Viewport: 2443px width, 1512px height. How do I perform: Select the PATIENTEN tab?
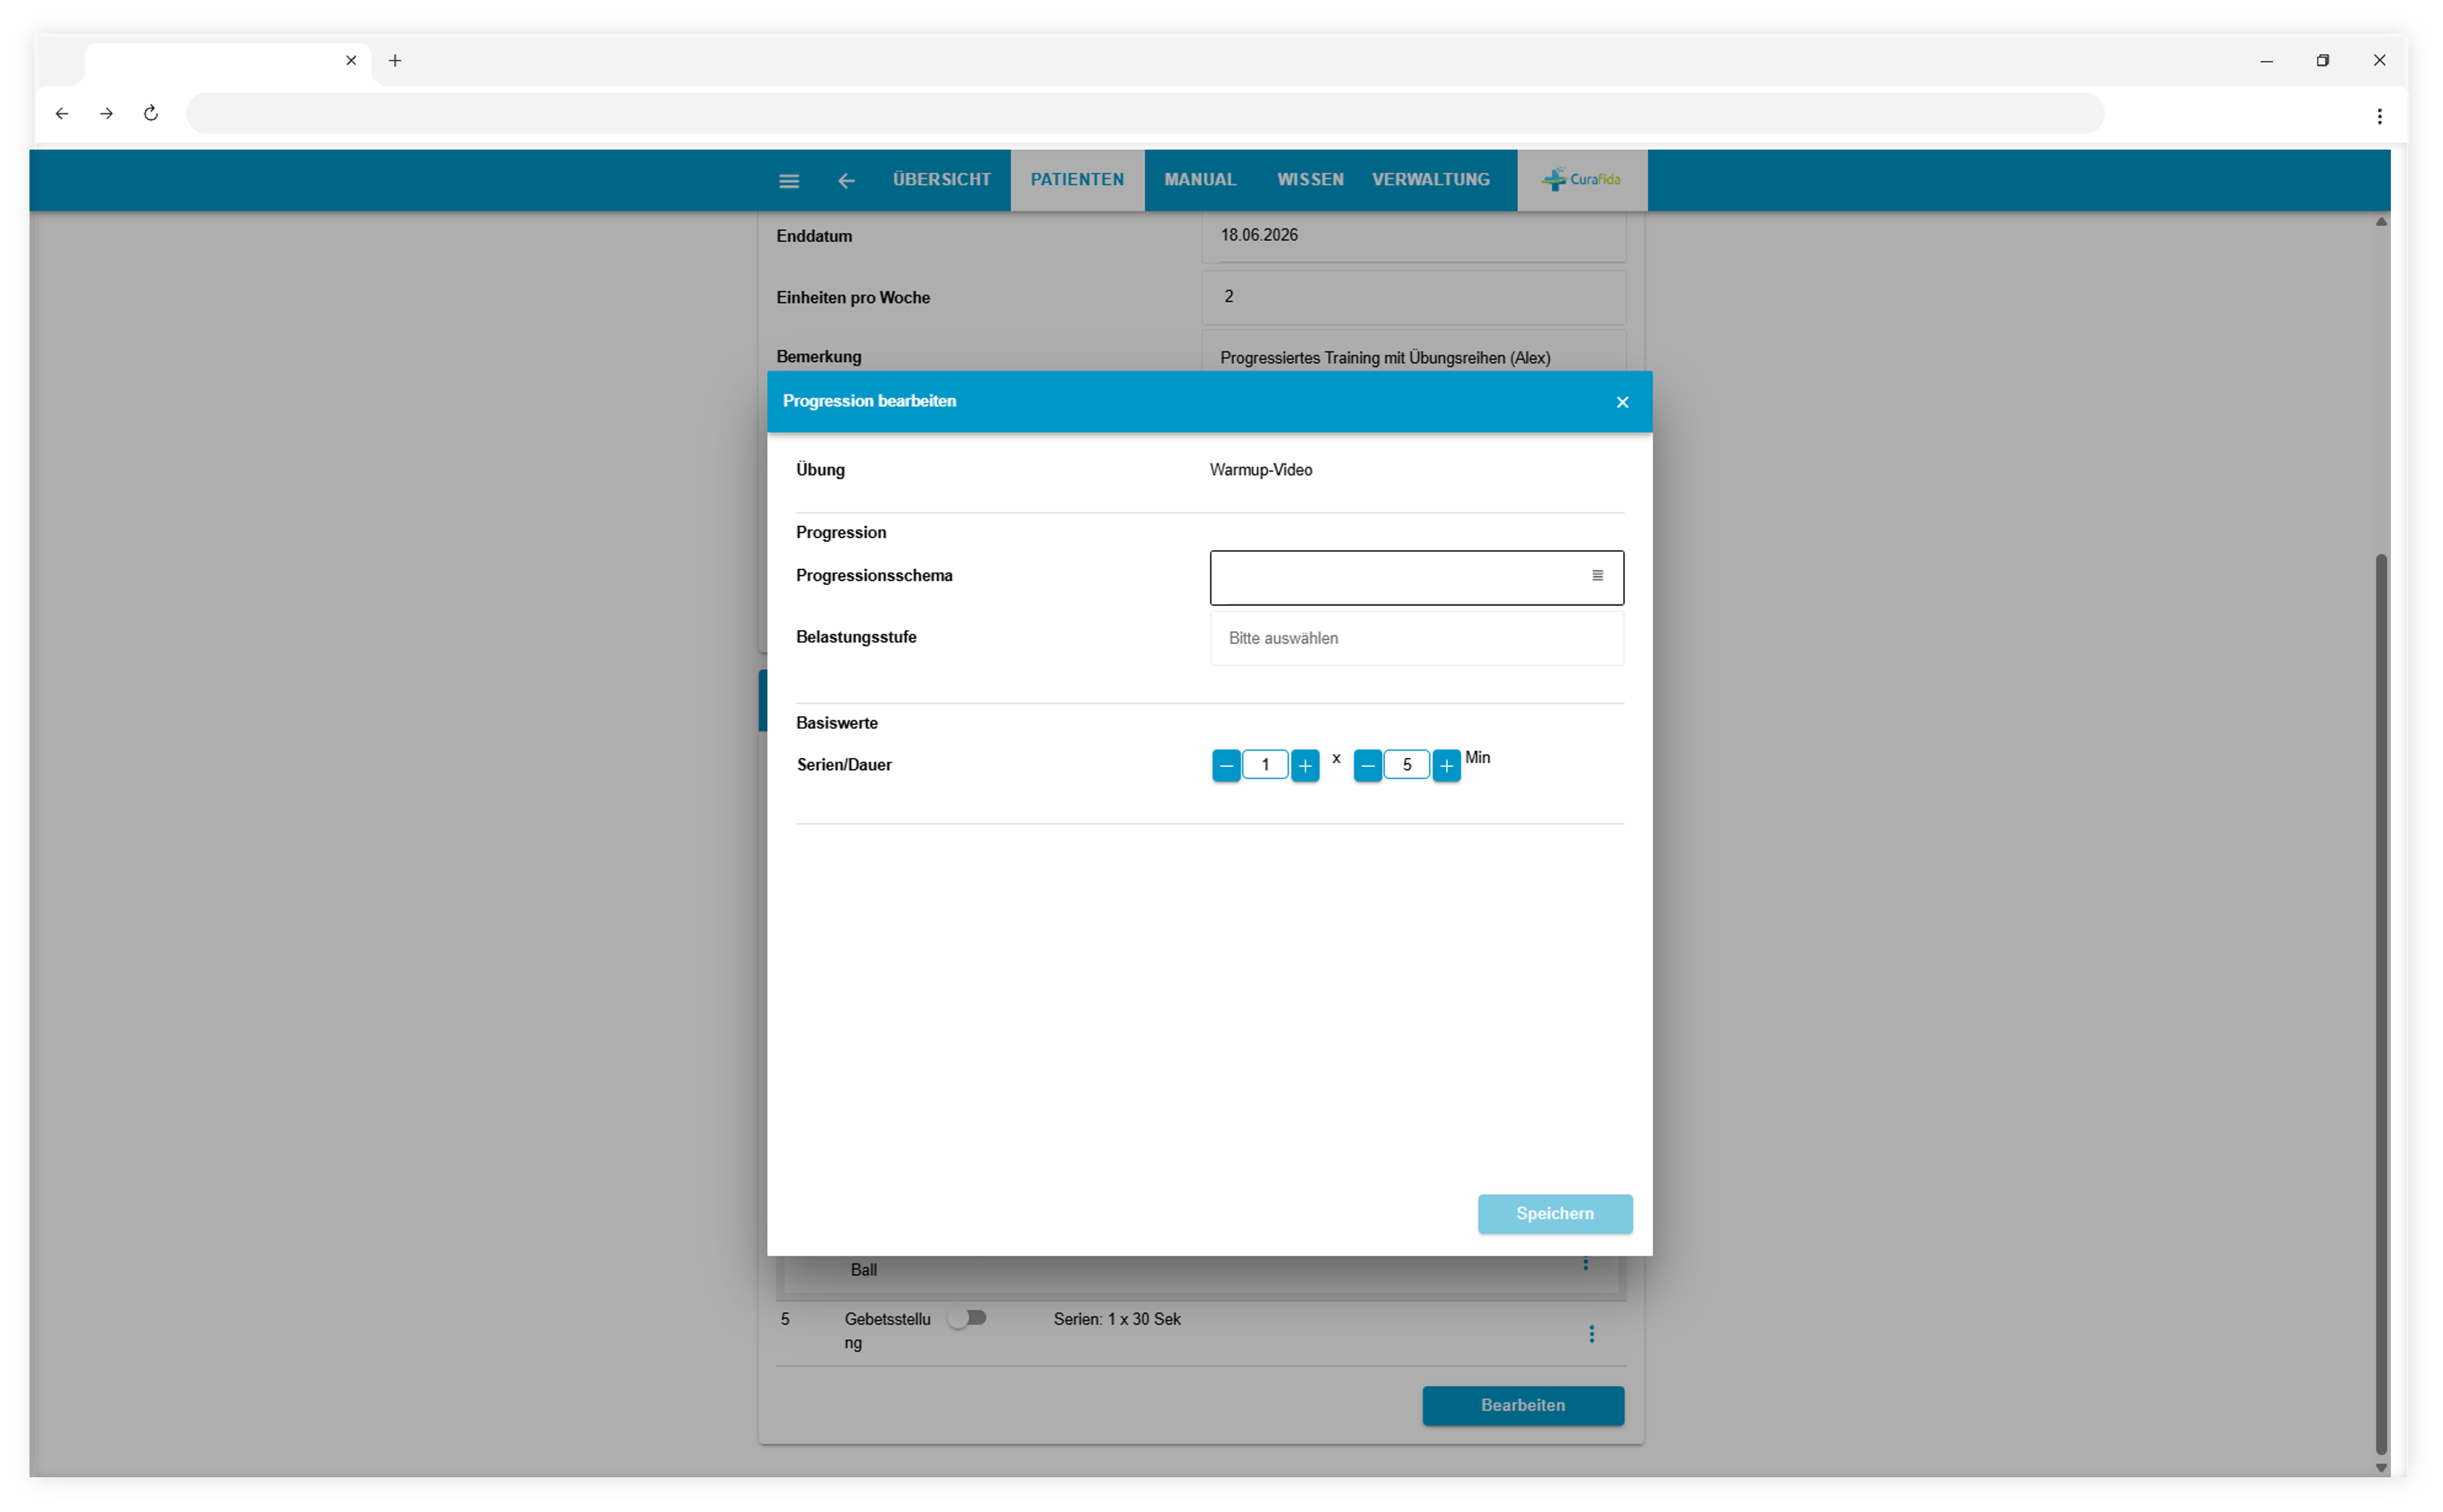[x=1077, y=180]
